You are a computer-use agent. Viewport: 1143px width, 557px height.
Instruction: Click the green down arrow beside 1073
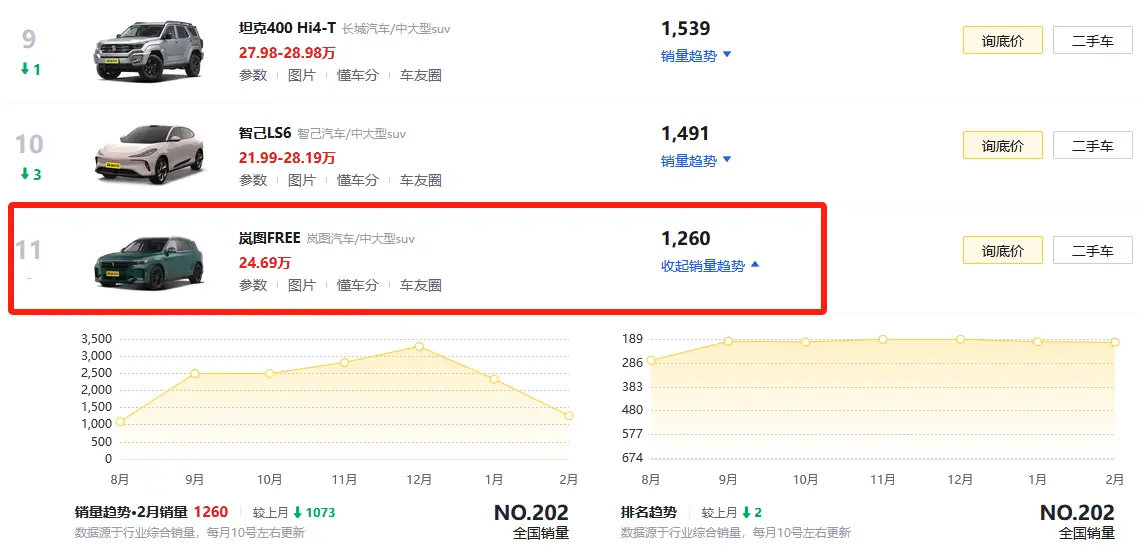(297, 513)
